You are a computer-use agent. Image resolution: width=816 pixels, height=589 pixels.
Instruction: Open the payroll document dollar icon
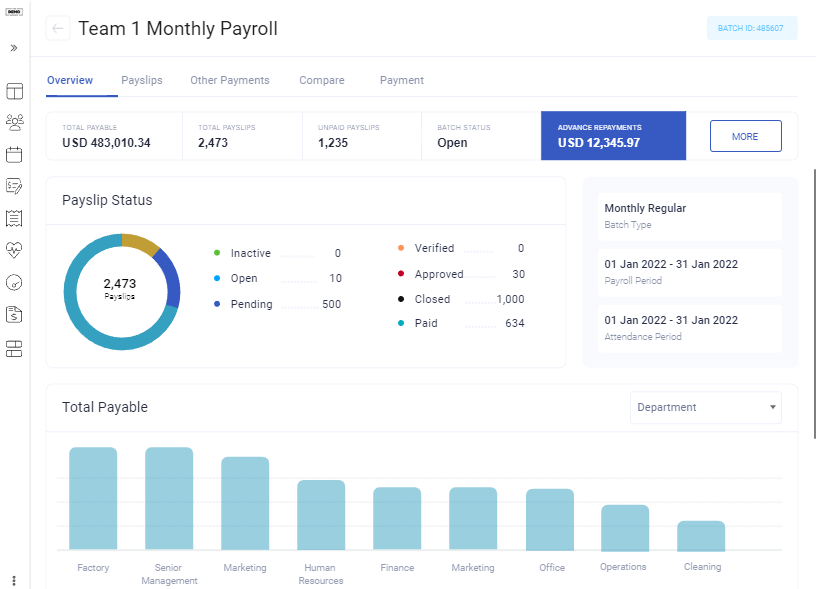(14, 315)
